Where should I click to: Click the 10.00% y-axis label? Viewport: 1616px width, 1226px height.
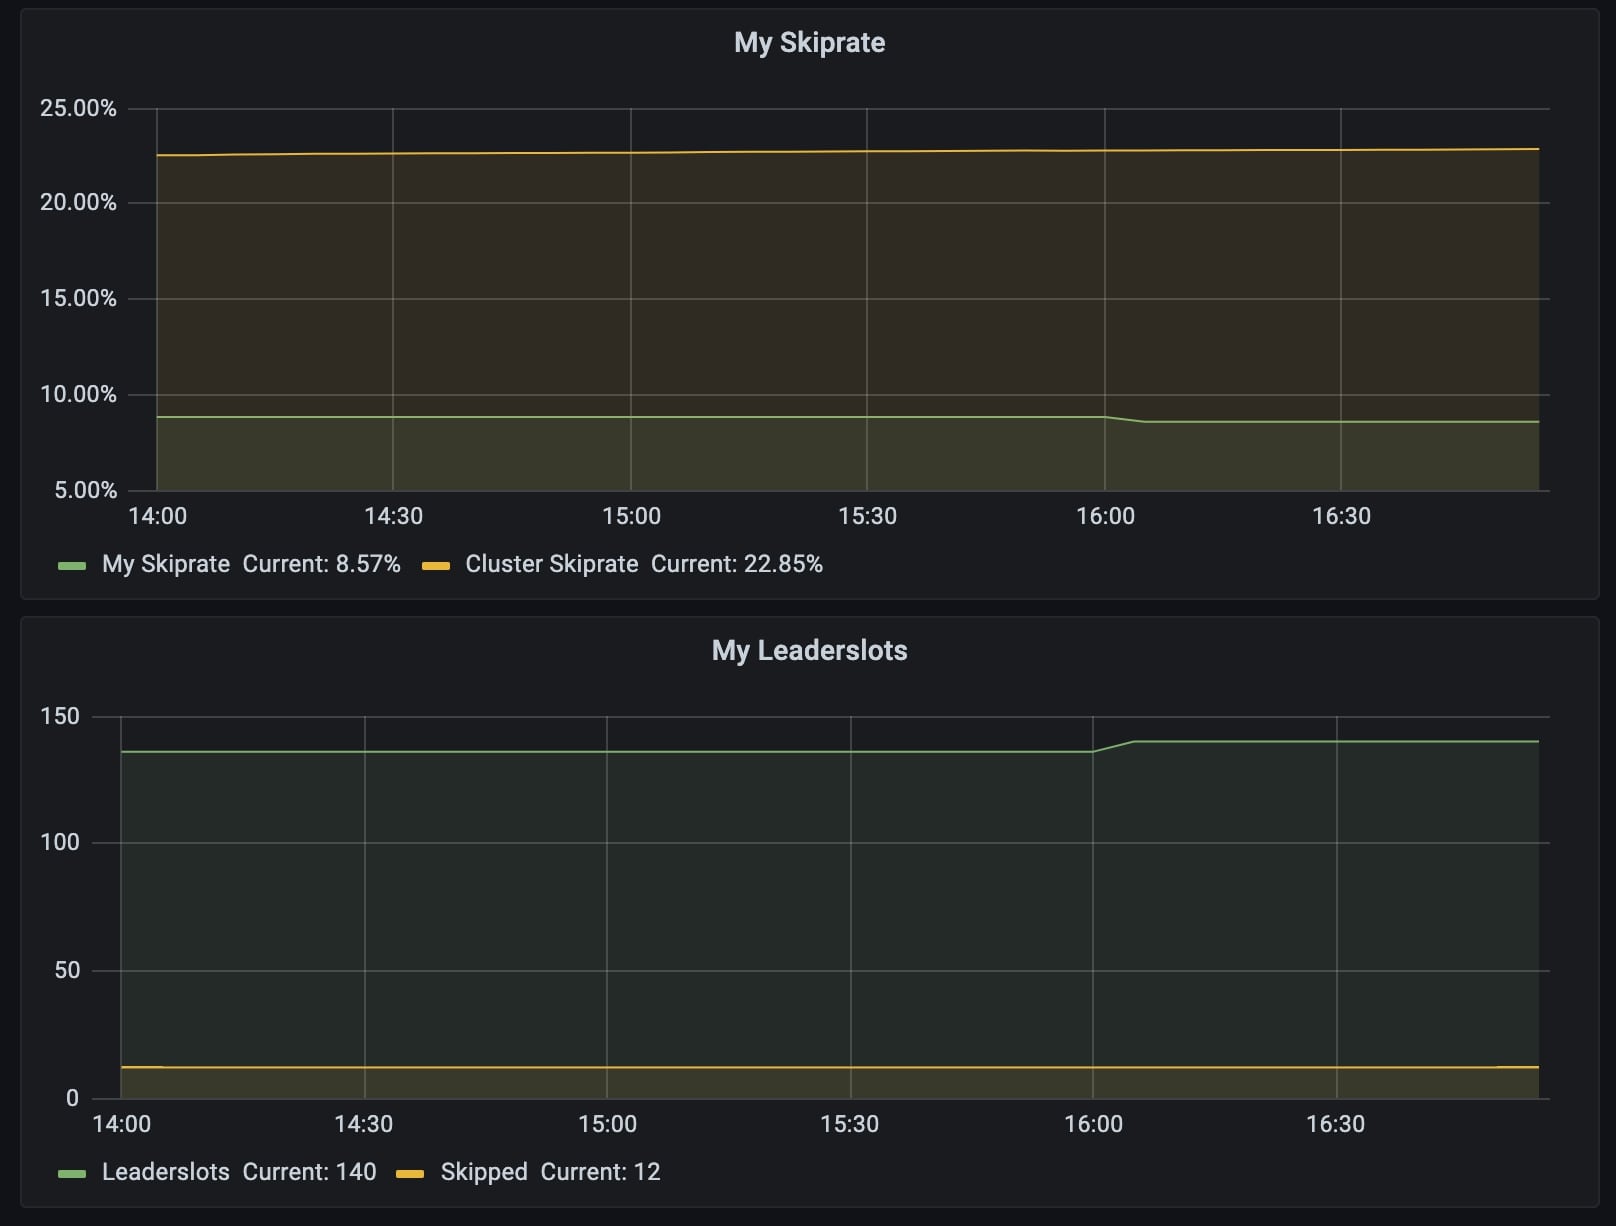click(78, 394)
